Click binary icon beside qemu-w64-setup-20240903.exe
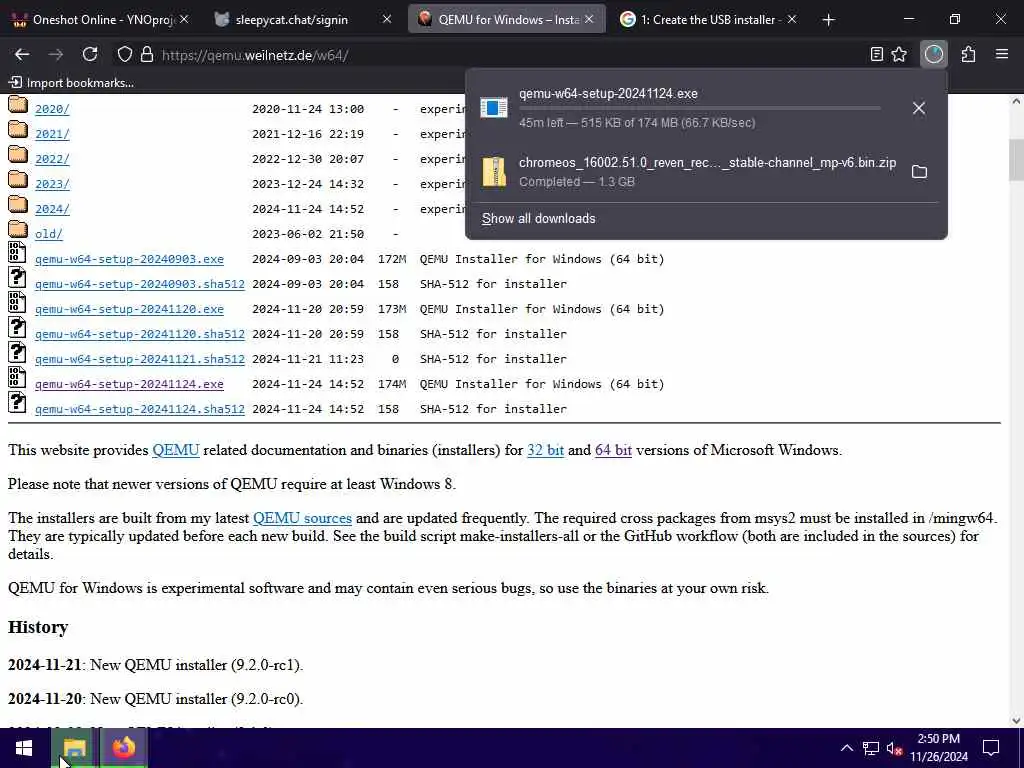 click(17, 253)
